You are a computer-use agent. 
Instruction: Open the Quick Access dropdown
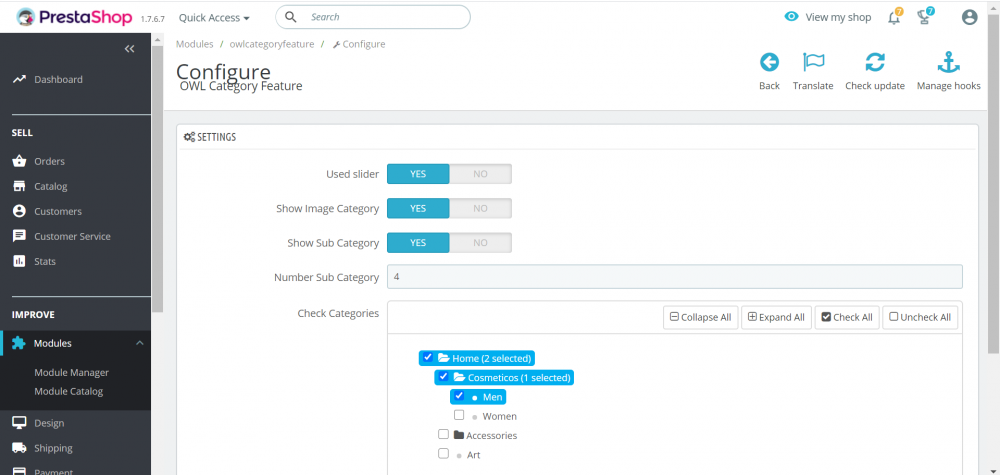[x=214, y=18]
